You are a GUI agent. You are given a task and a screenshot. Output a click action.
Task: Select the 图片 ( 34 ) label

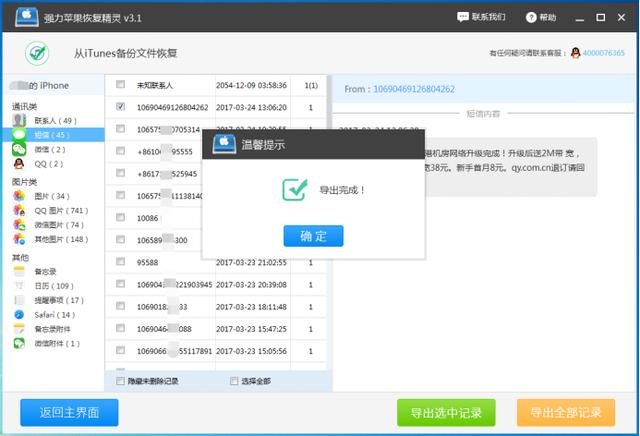[52, 196]
